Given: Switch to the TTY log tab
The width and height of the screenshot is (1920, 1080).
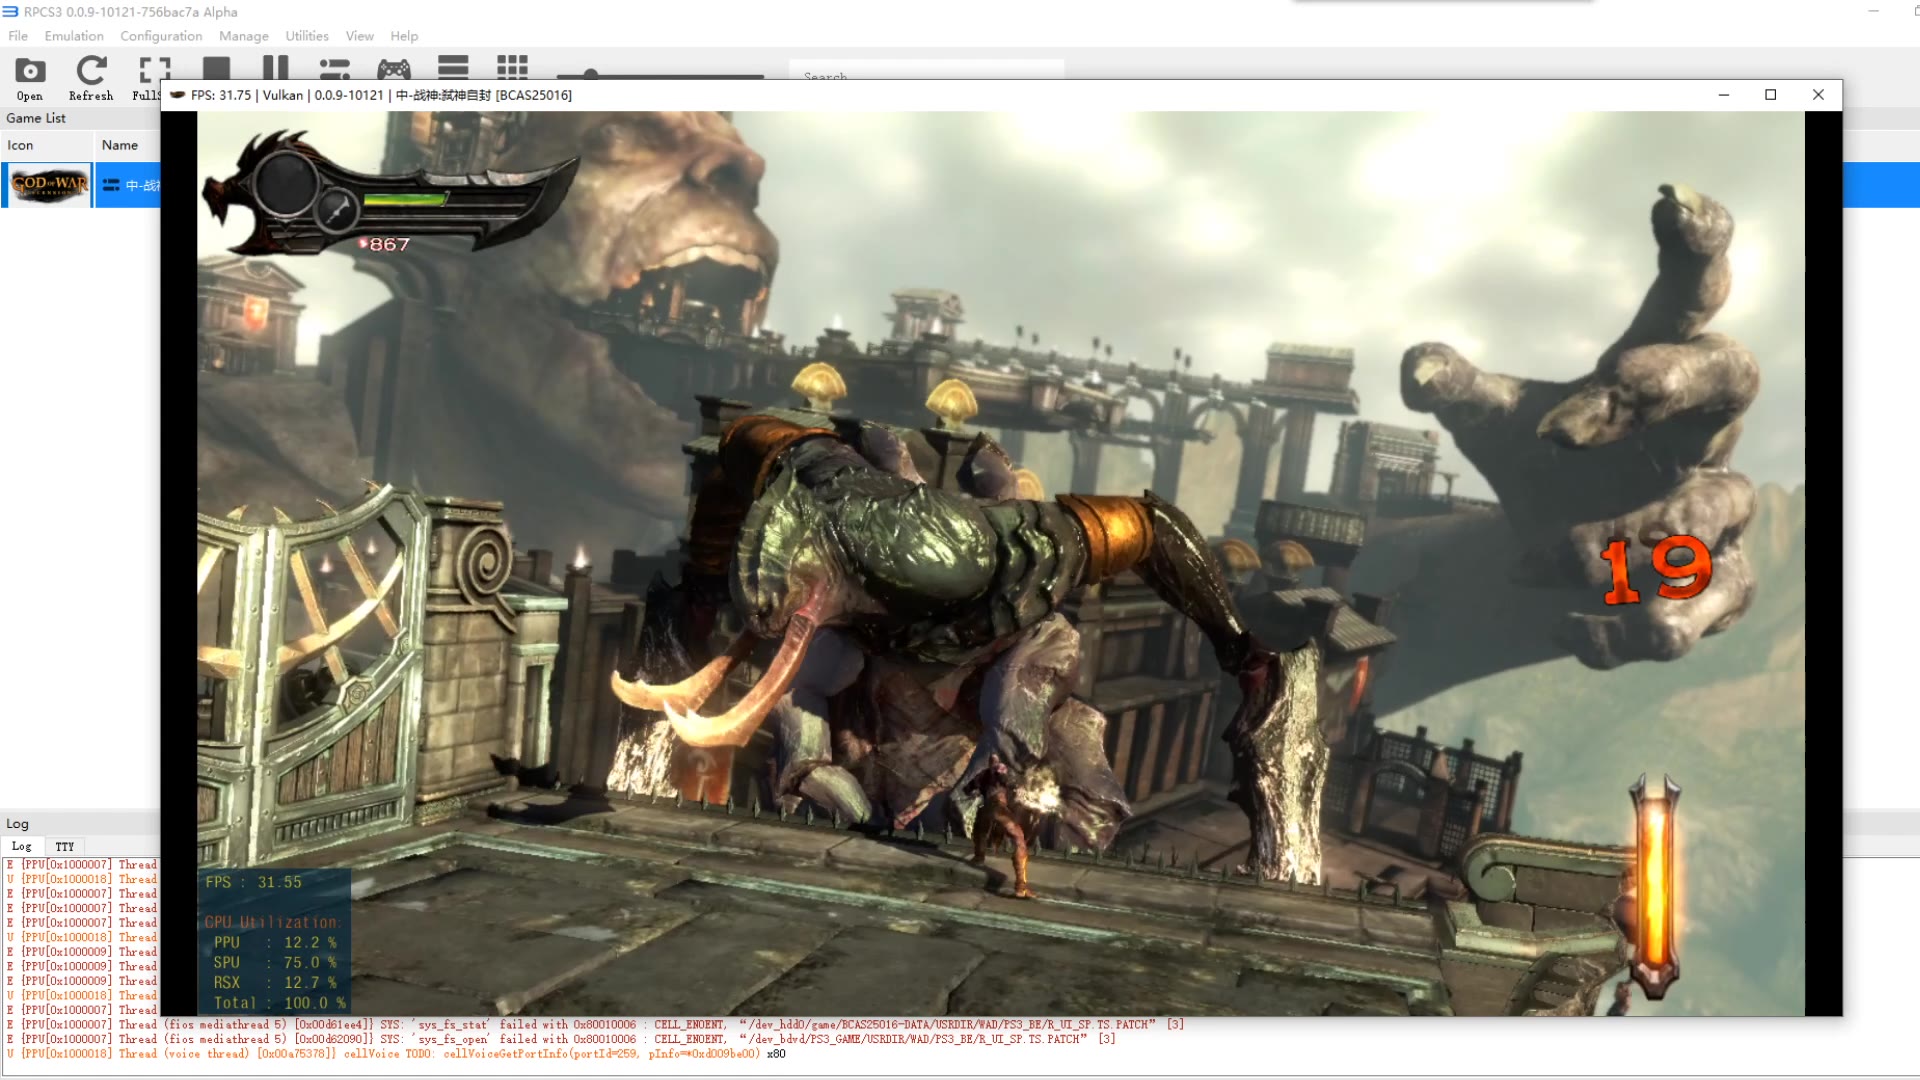Looking at the screenshot, I should click(x=65, y=846).
